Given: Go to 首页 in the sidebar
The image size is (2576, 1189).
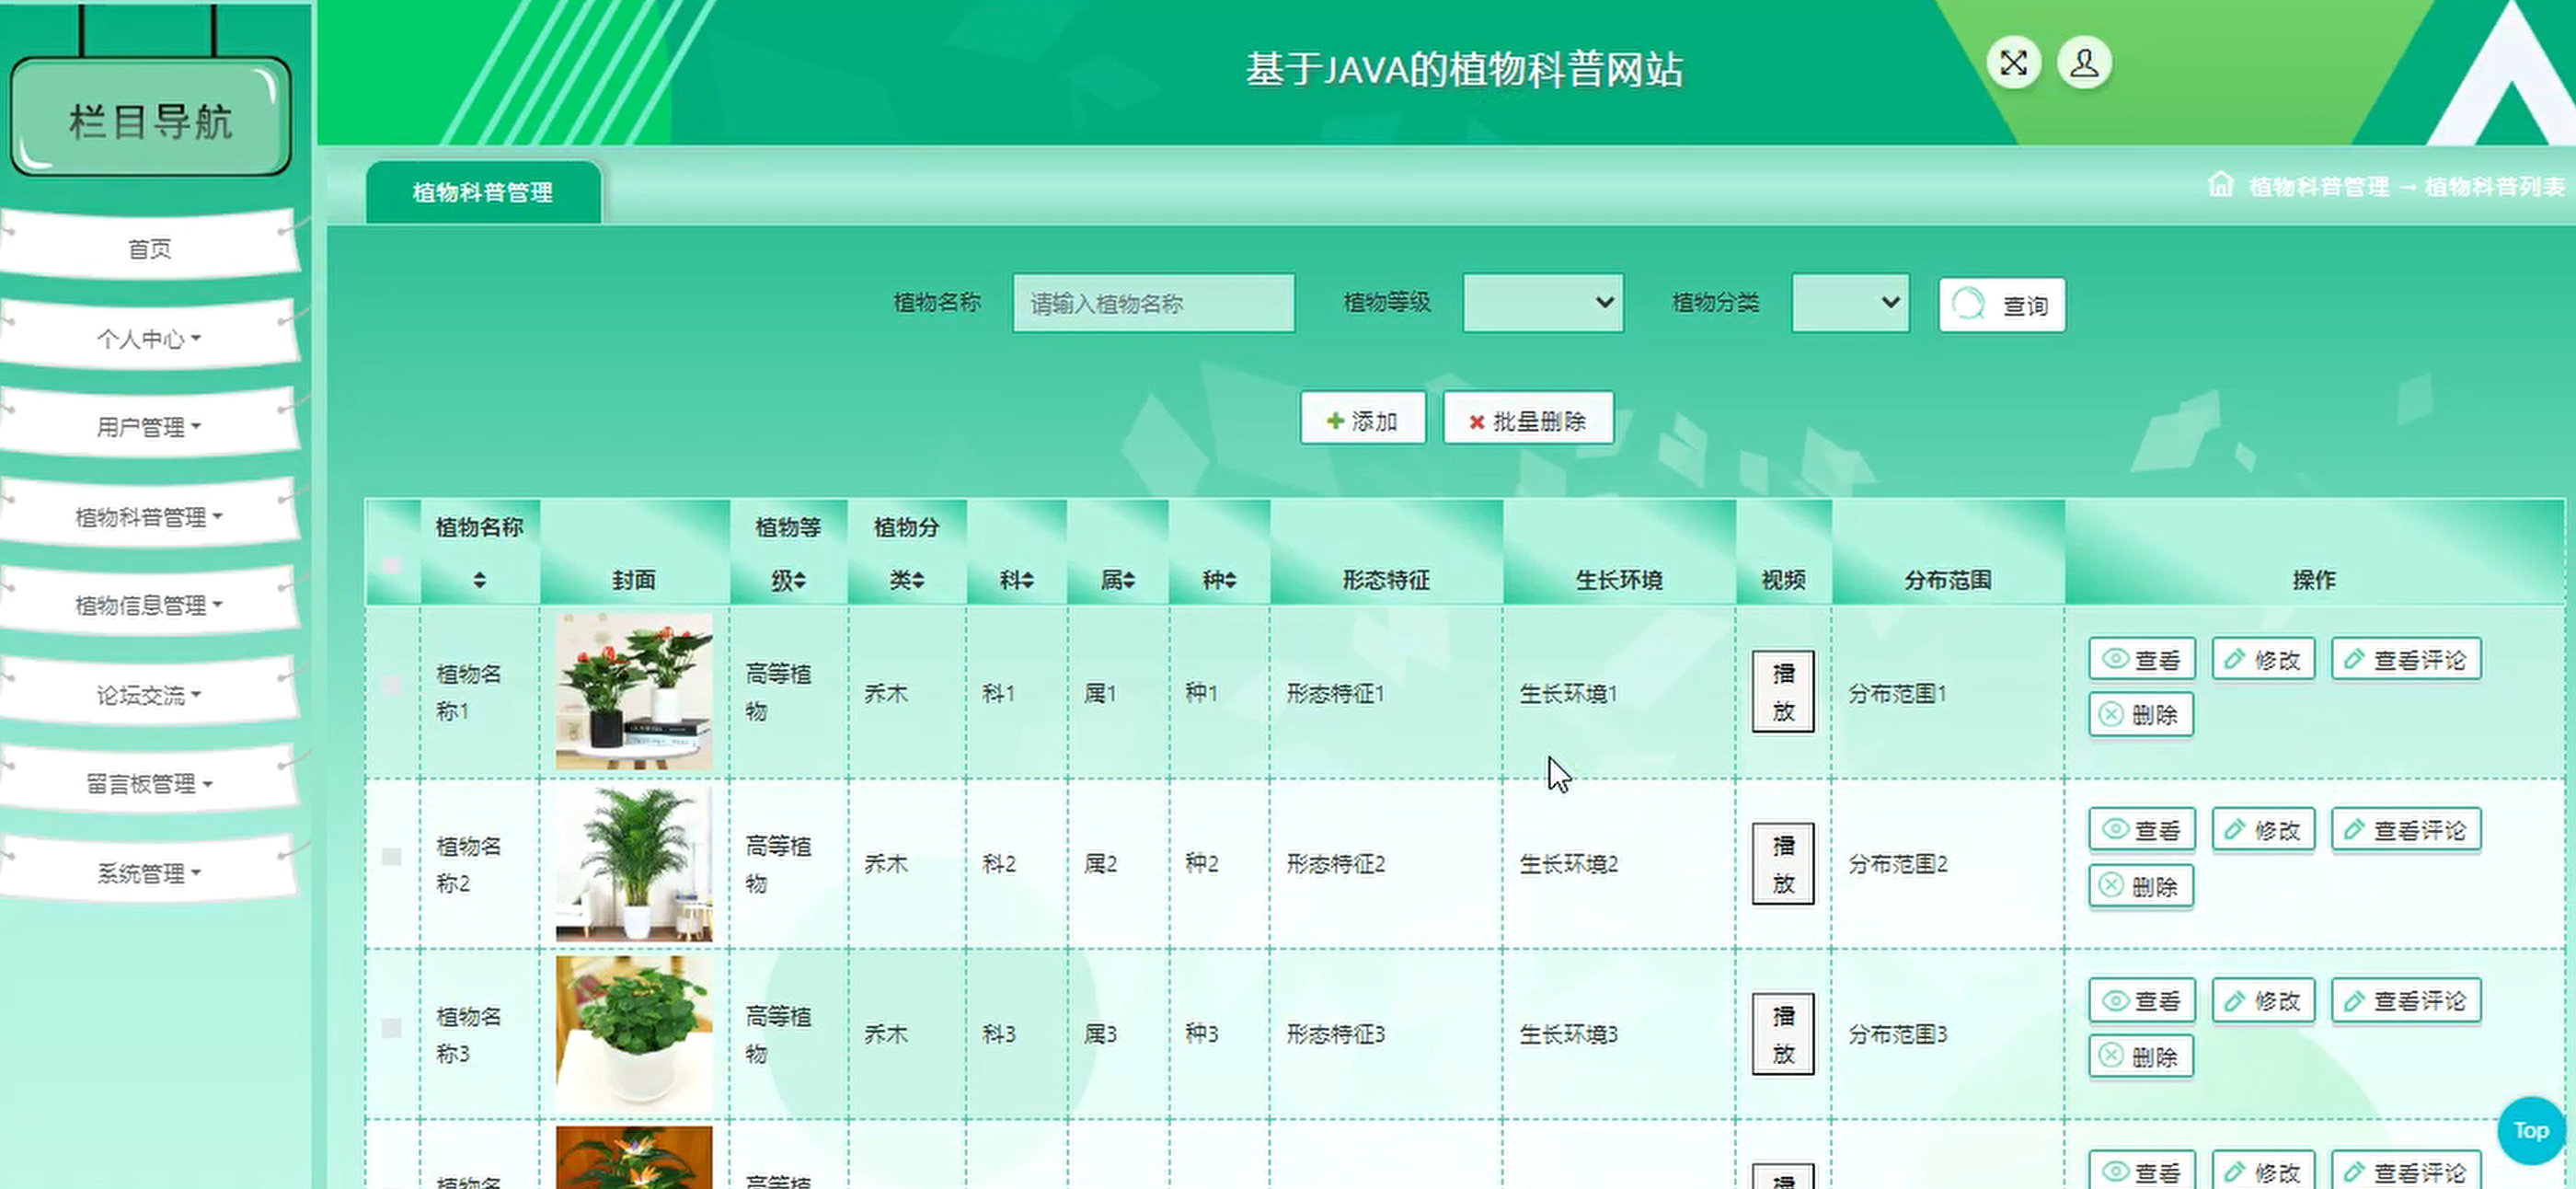Looking at the screenshot, I should 149,248.
